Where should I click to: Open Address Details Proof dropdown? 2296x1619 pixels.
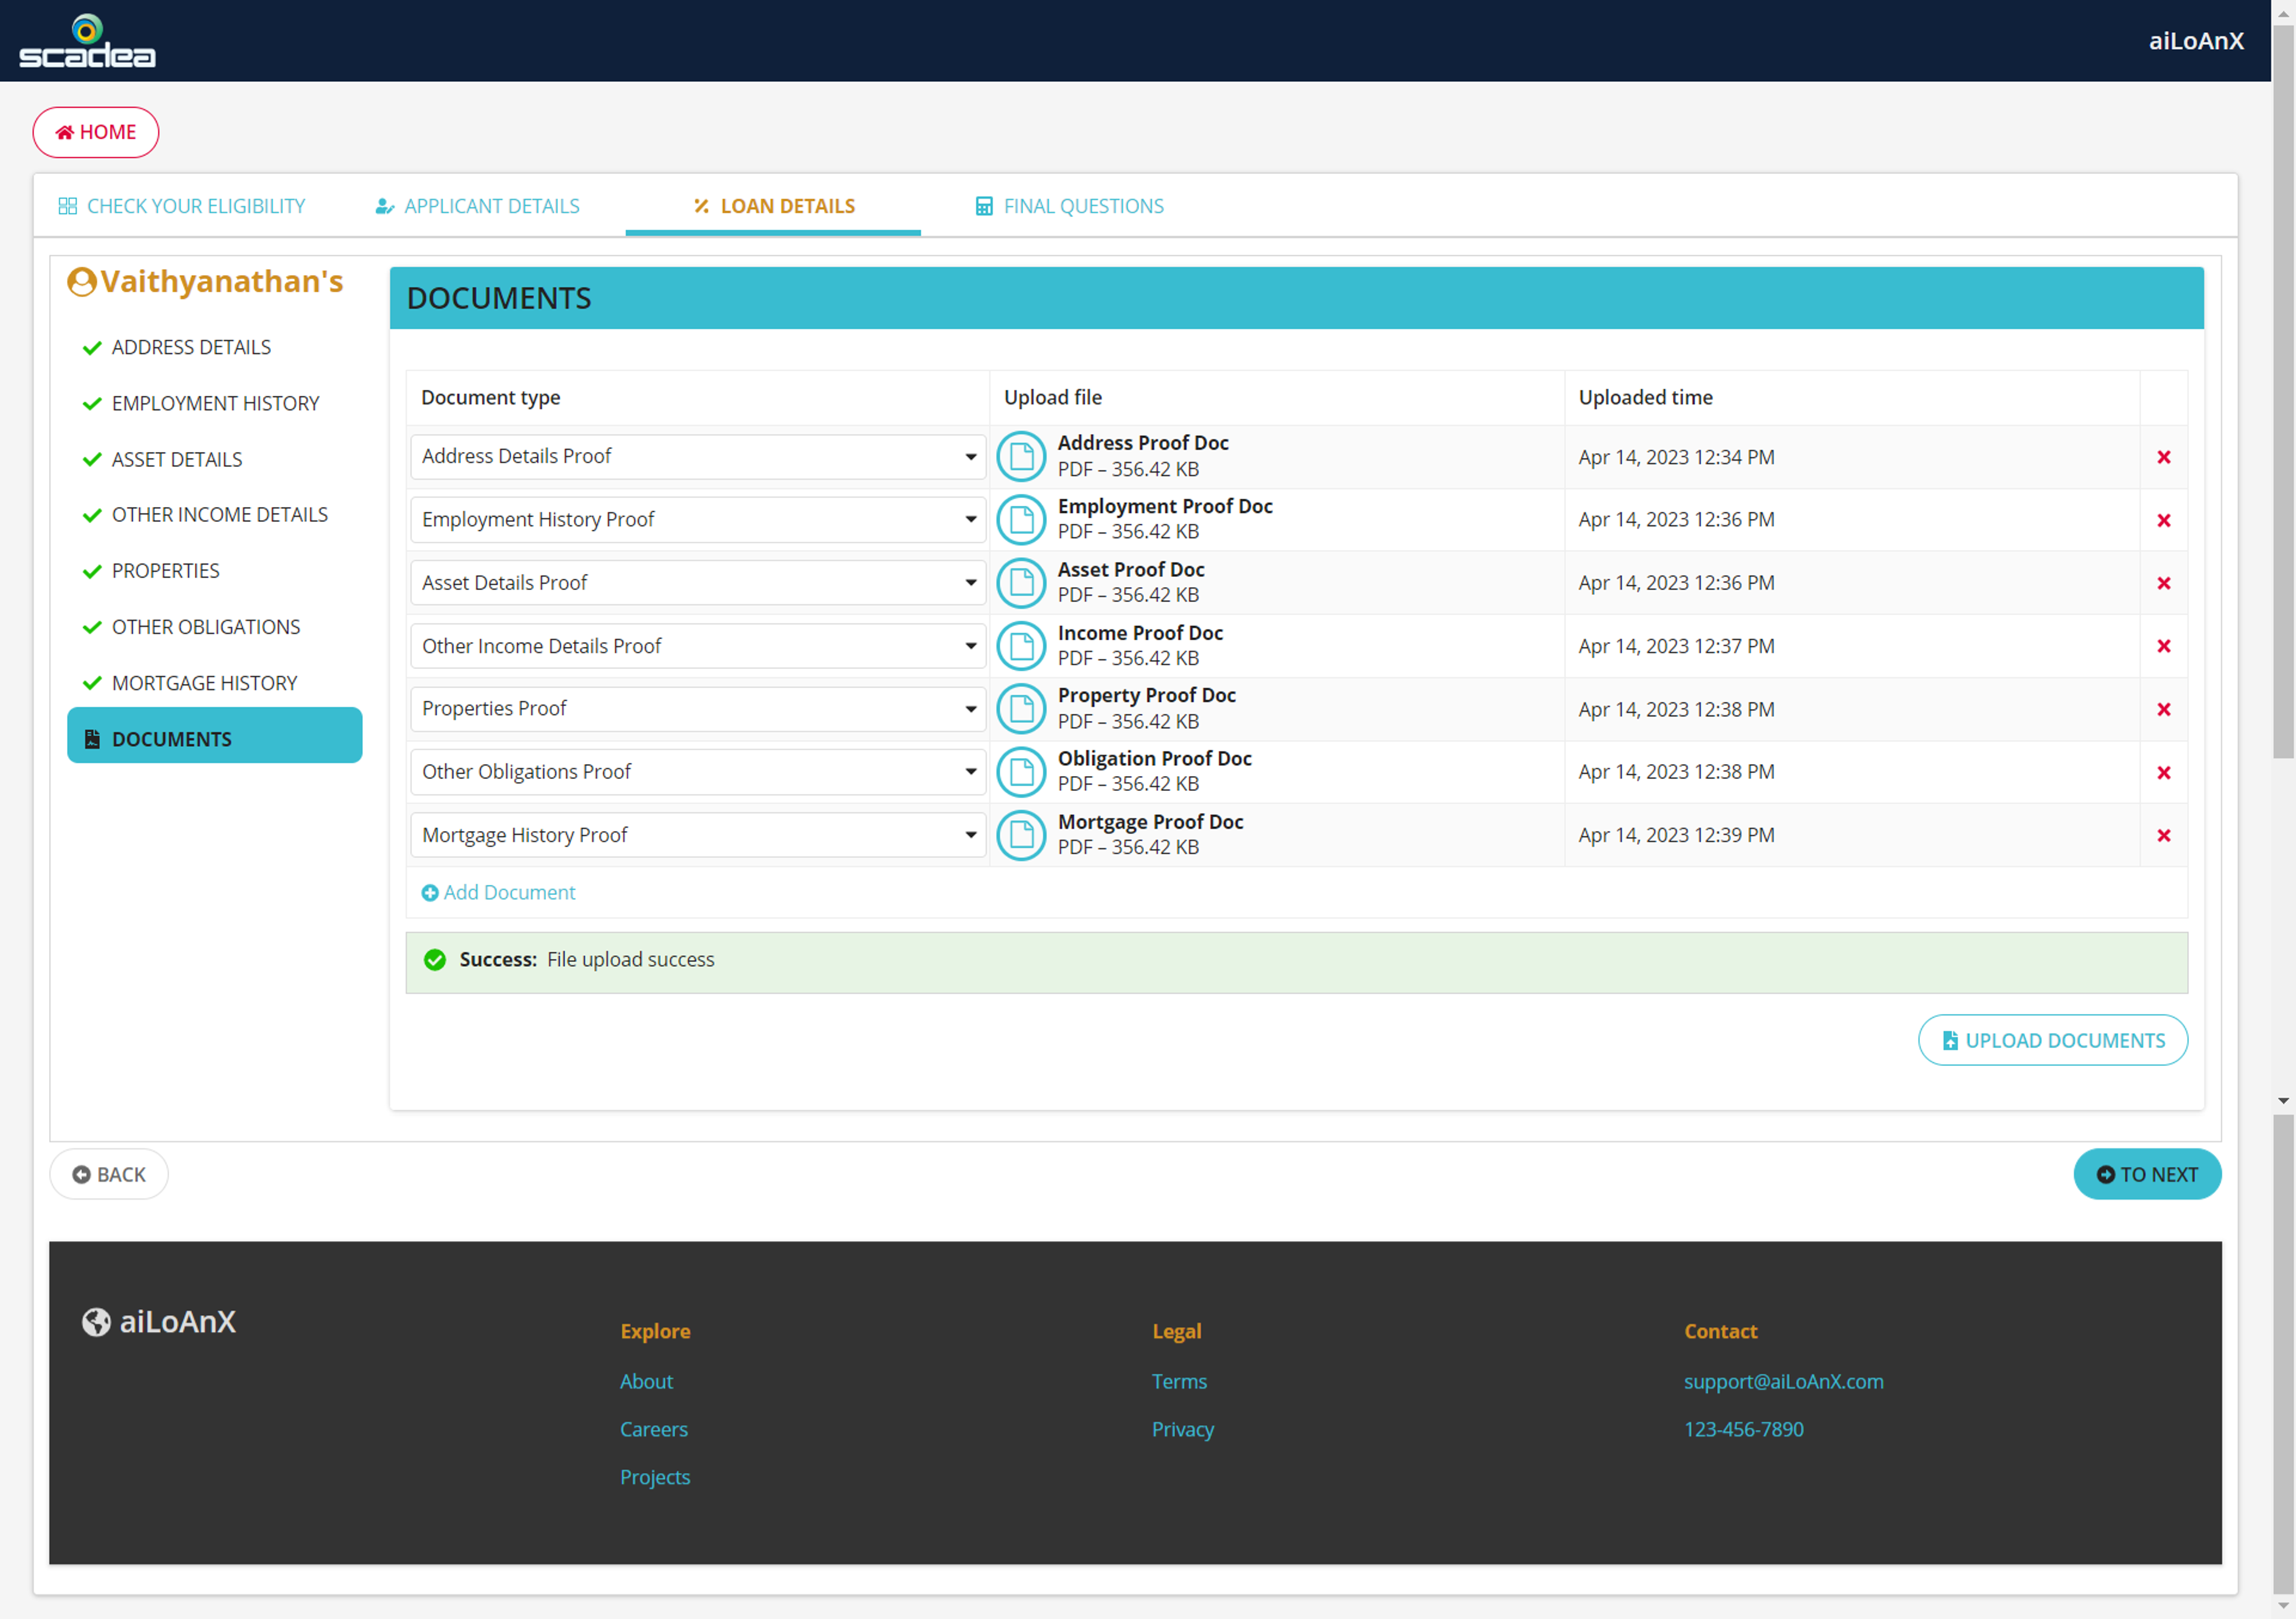point(698,457)
